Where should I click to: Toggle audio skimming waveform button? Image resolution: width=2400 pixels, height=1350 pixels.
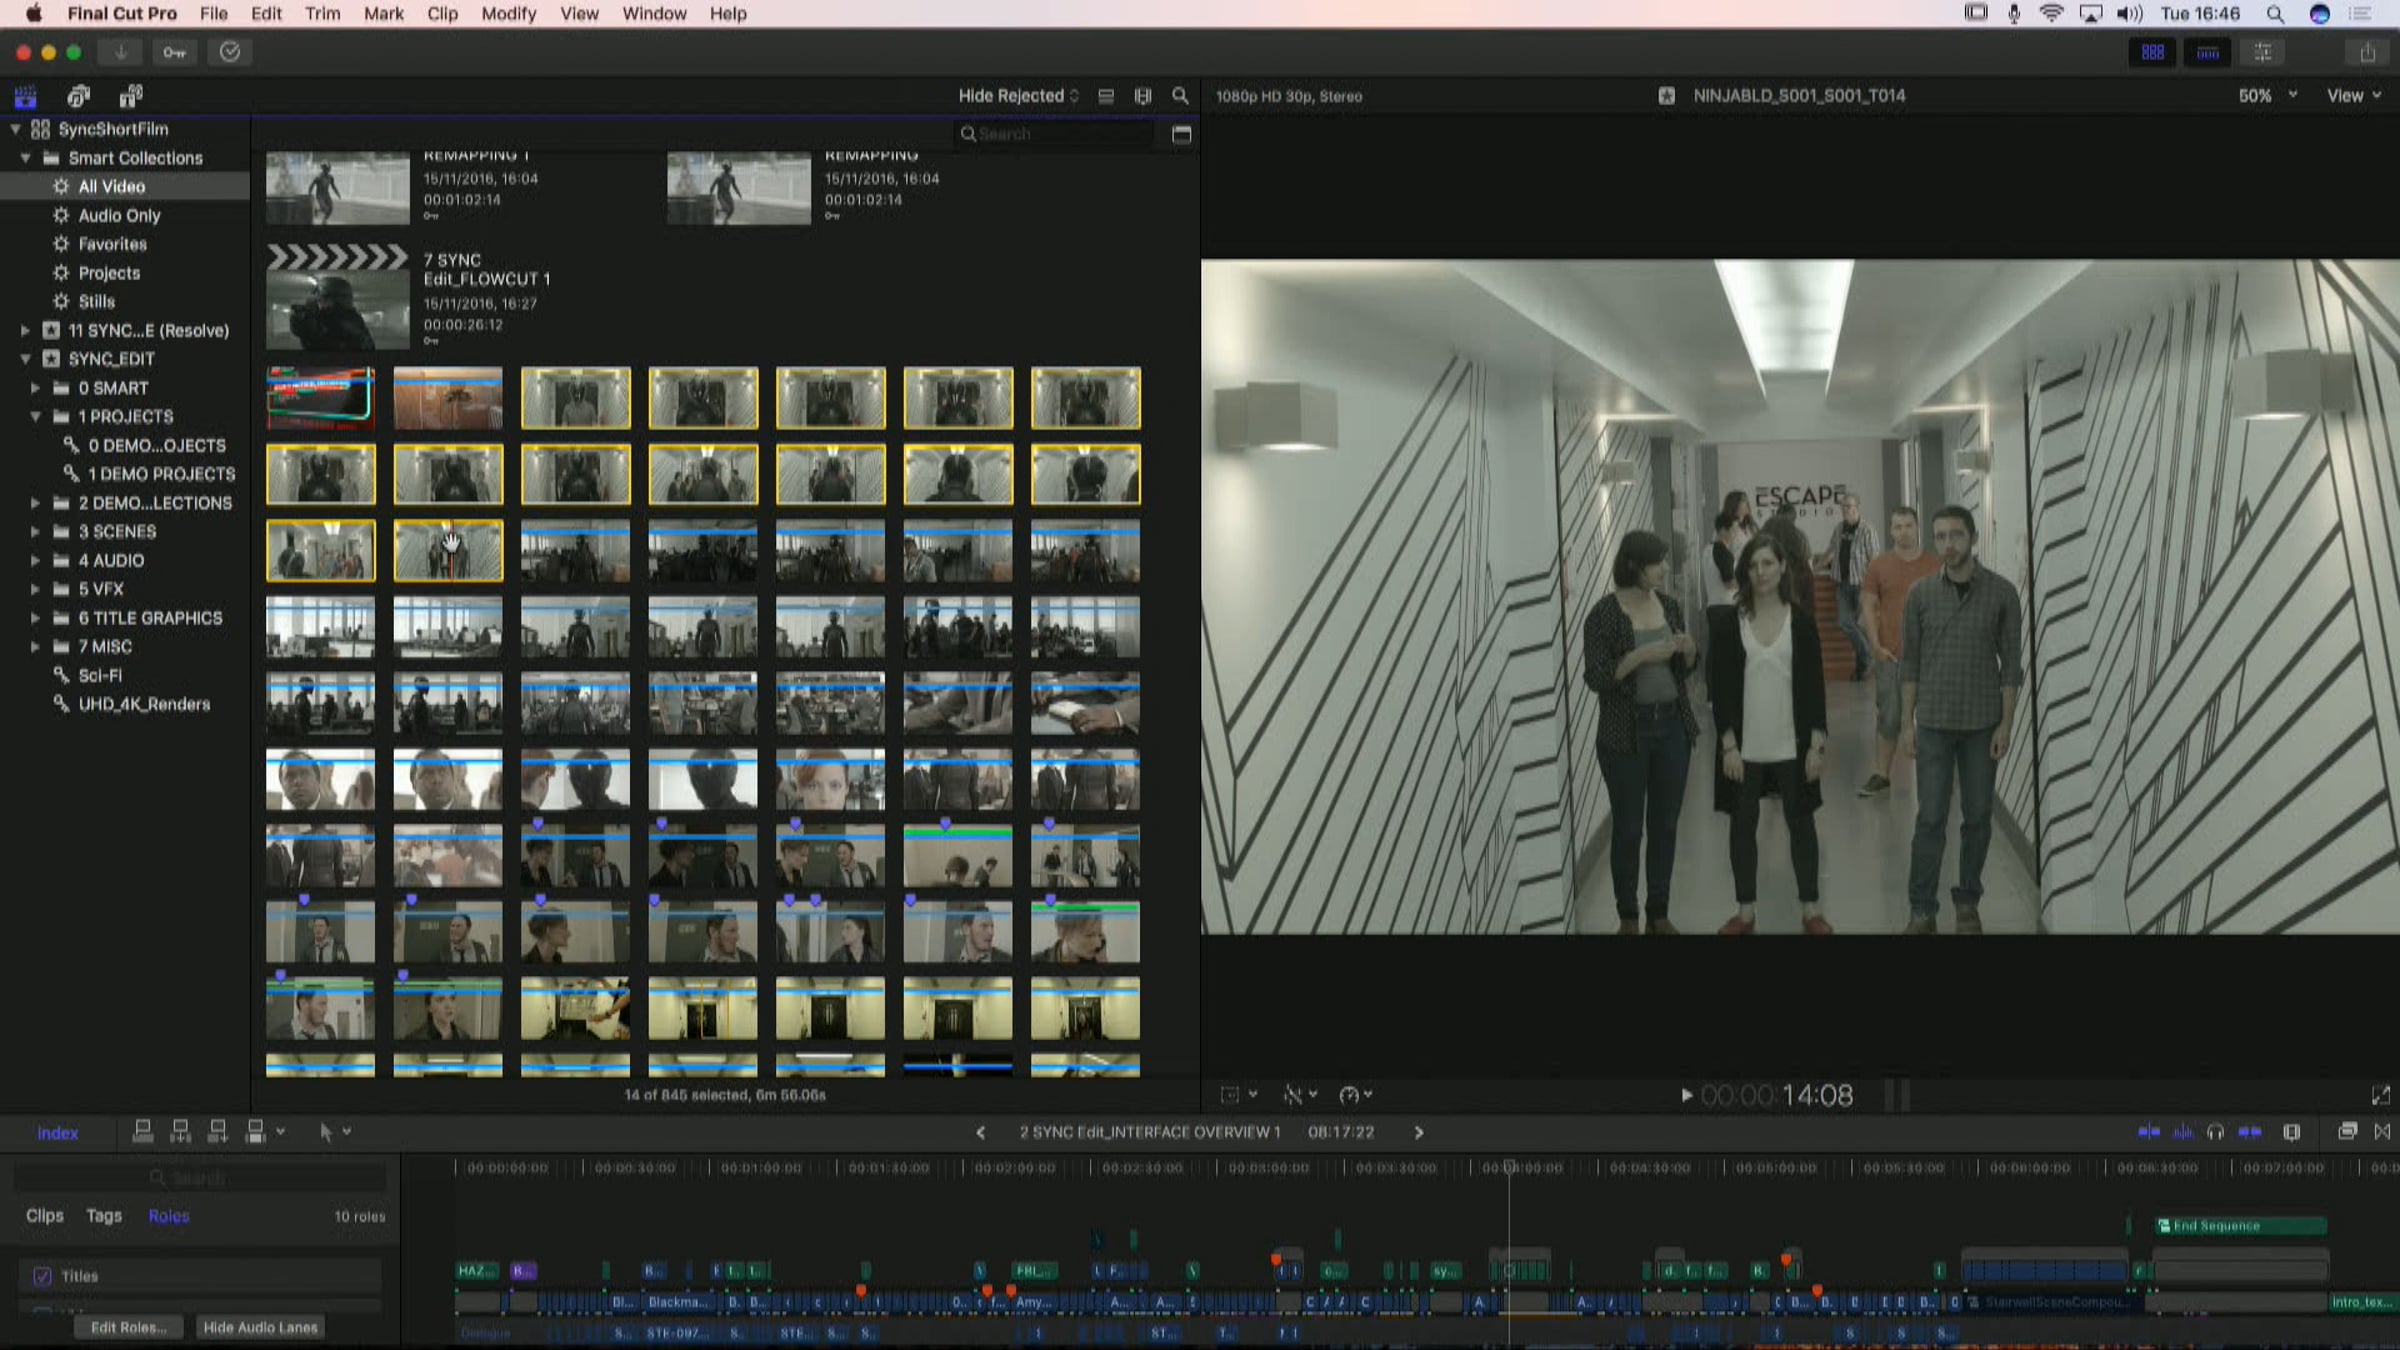[x=2183, y=1132]
